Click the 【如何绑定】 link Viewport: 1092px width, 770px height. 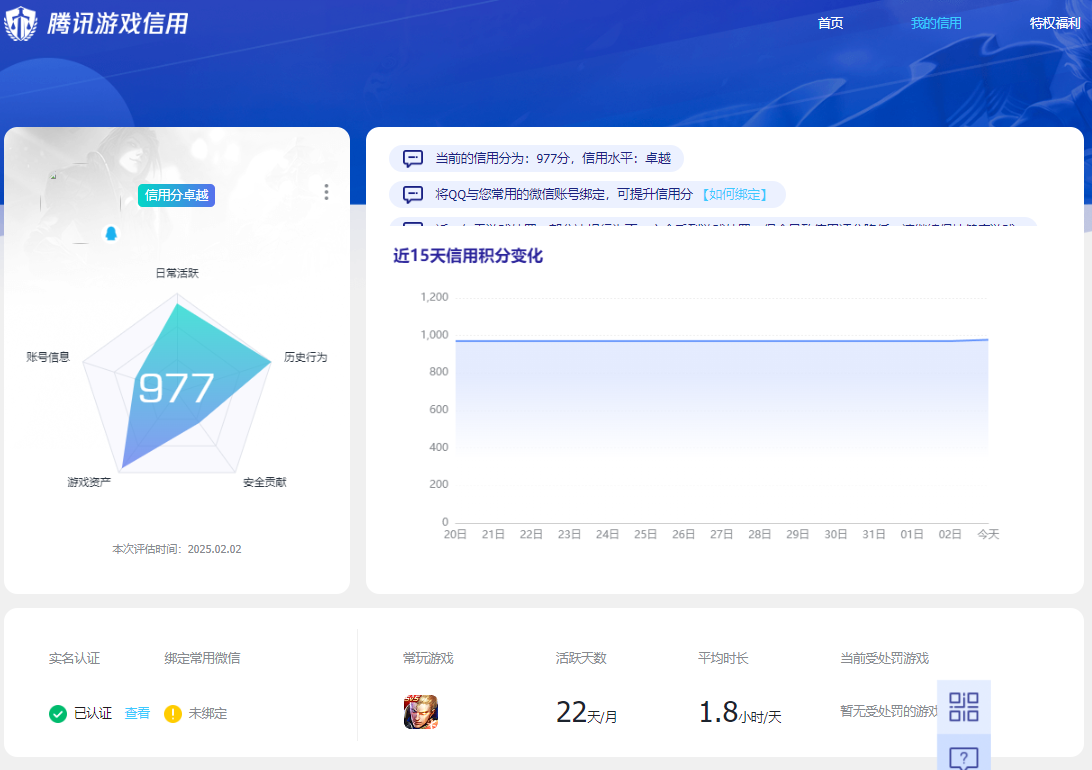point(735,194)
